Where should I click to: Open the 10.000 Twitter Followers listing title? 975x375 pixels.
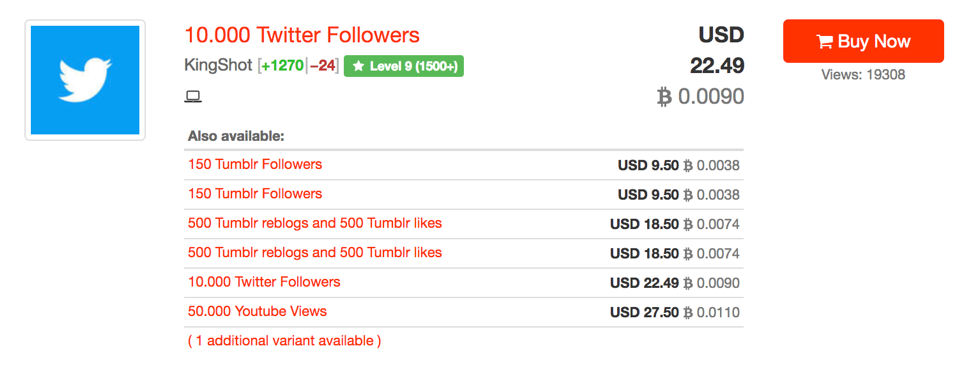click(x=302, y=35)
